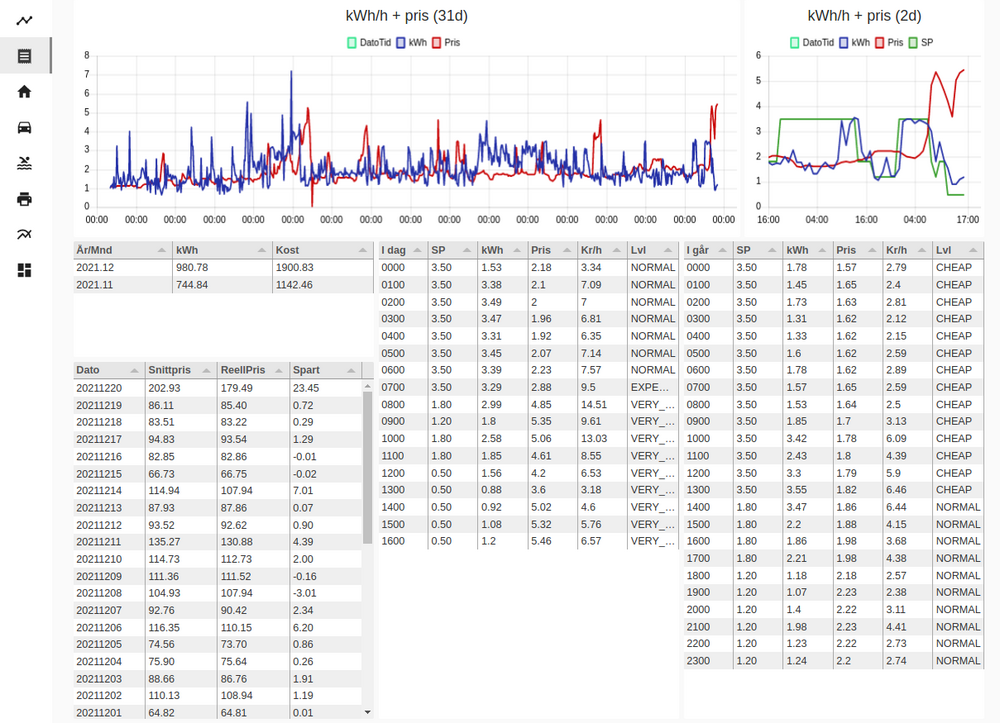Toggle SP series in the 2d chart legend
The image size is (1000, 723).
(919, 43)
